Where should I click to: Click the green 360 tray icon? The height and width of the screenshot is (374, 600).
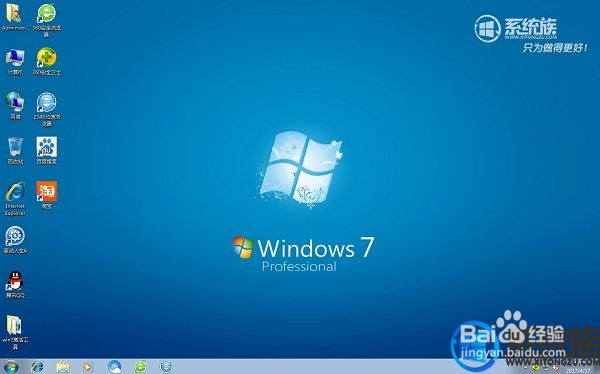(x=535, y=367)
